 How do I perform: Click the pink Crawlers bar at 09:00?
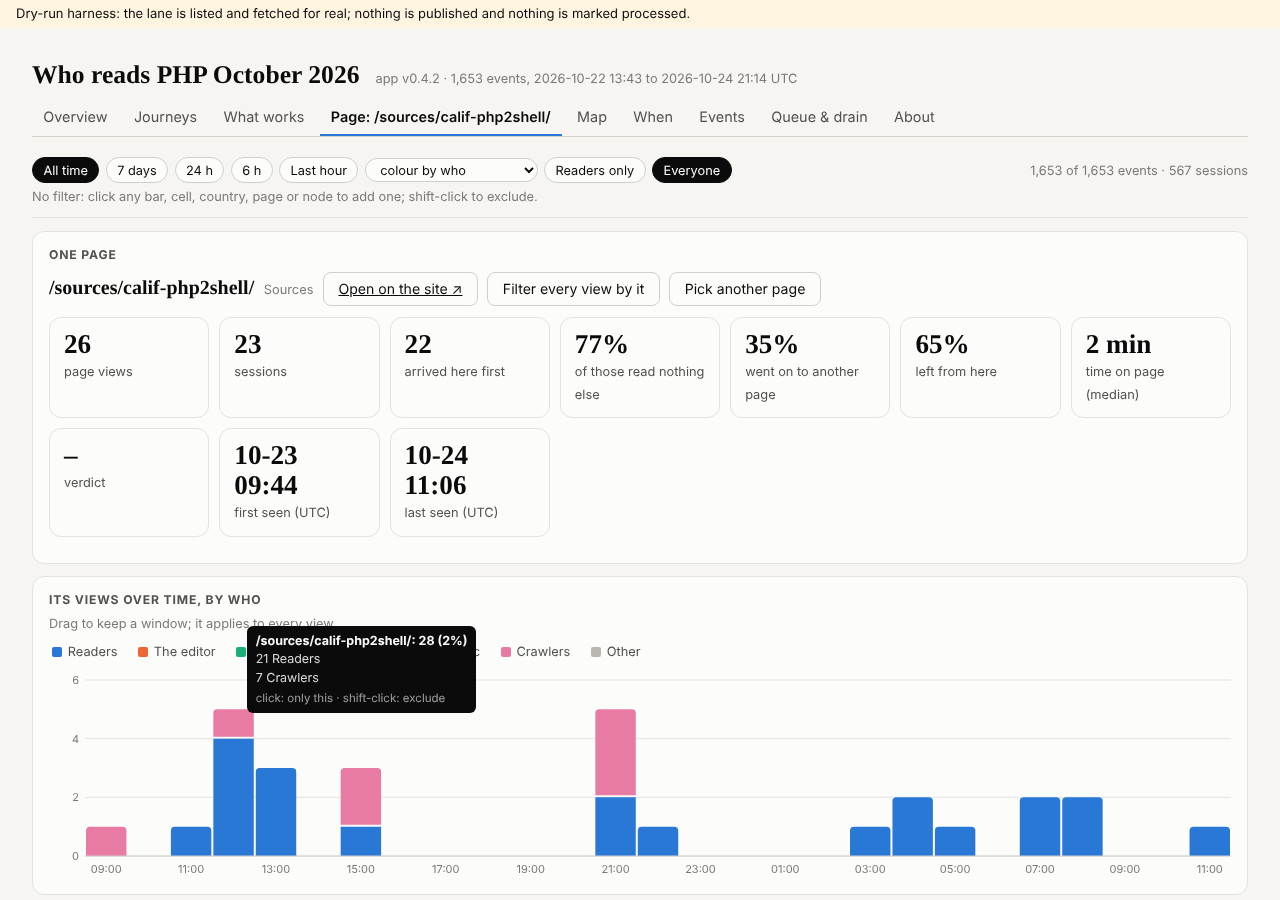[x=106, y=841]
